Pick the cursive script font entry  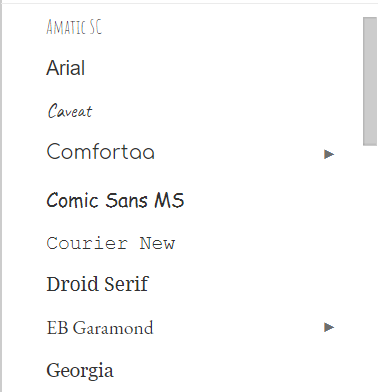coord(70,111)
